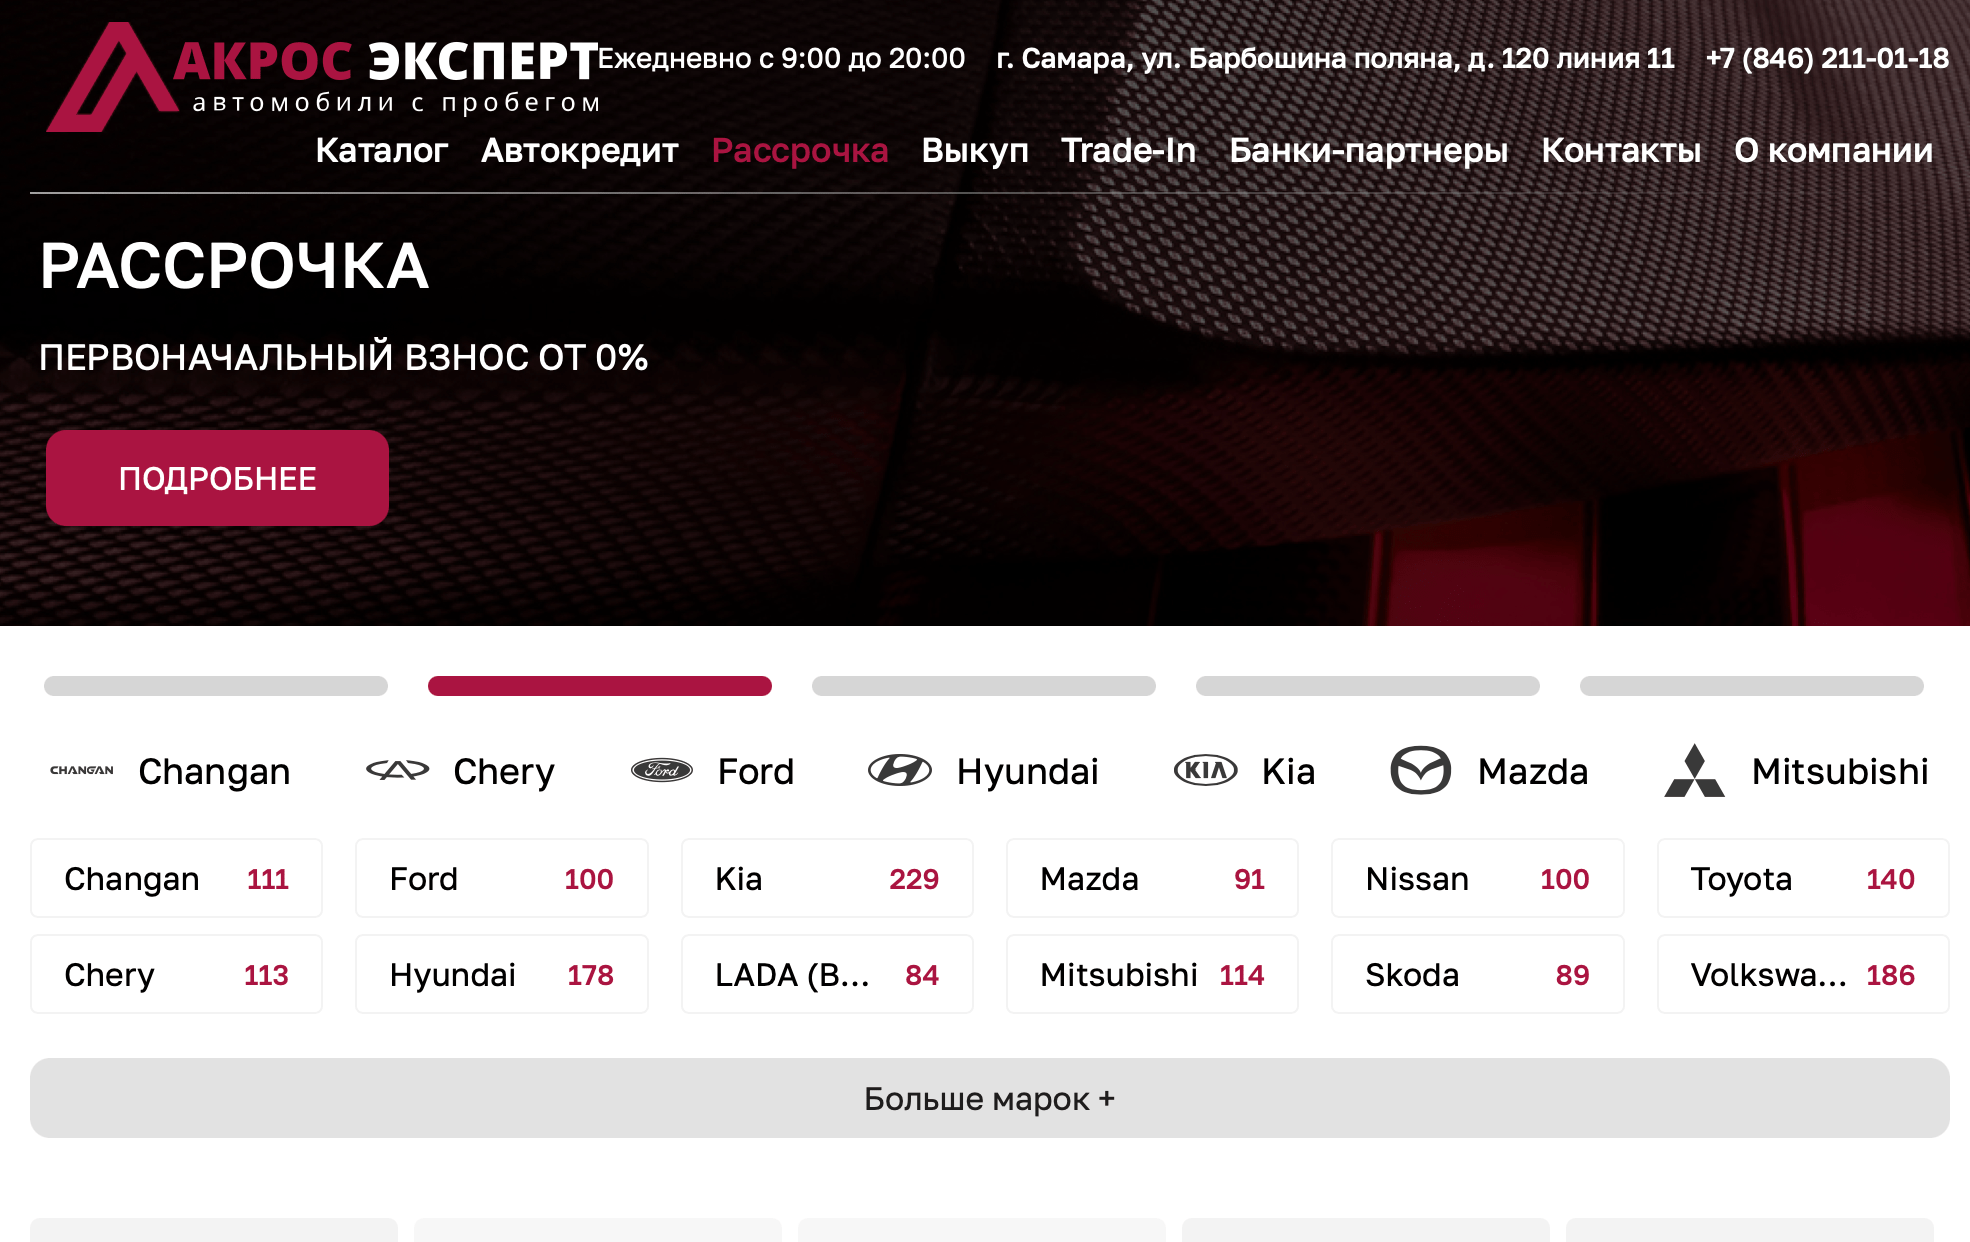The height and width of the screenshot is (1242, 1970).
Task: Select the Hyundai brand logo
Action: [x=900, y=770]
